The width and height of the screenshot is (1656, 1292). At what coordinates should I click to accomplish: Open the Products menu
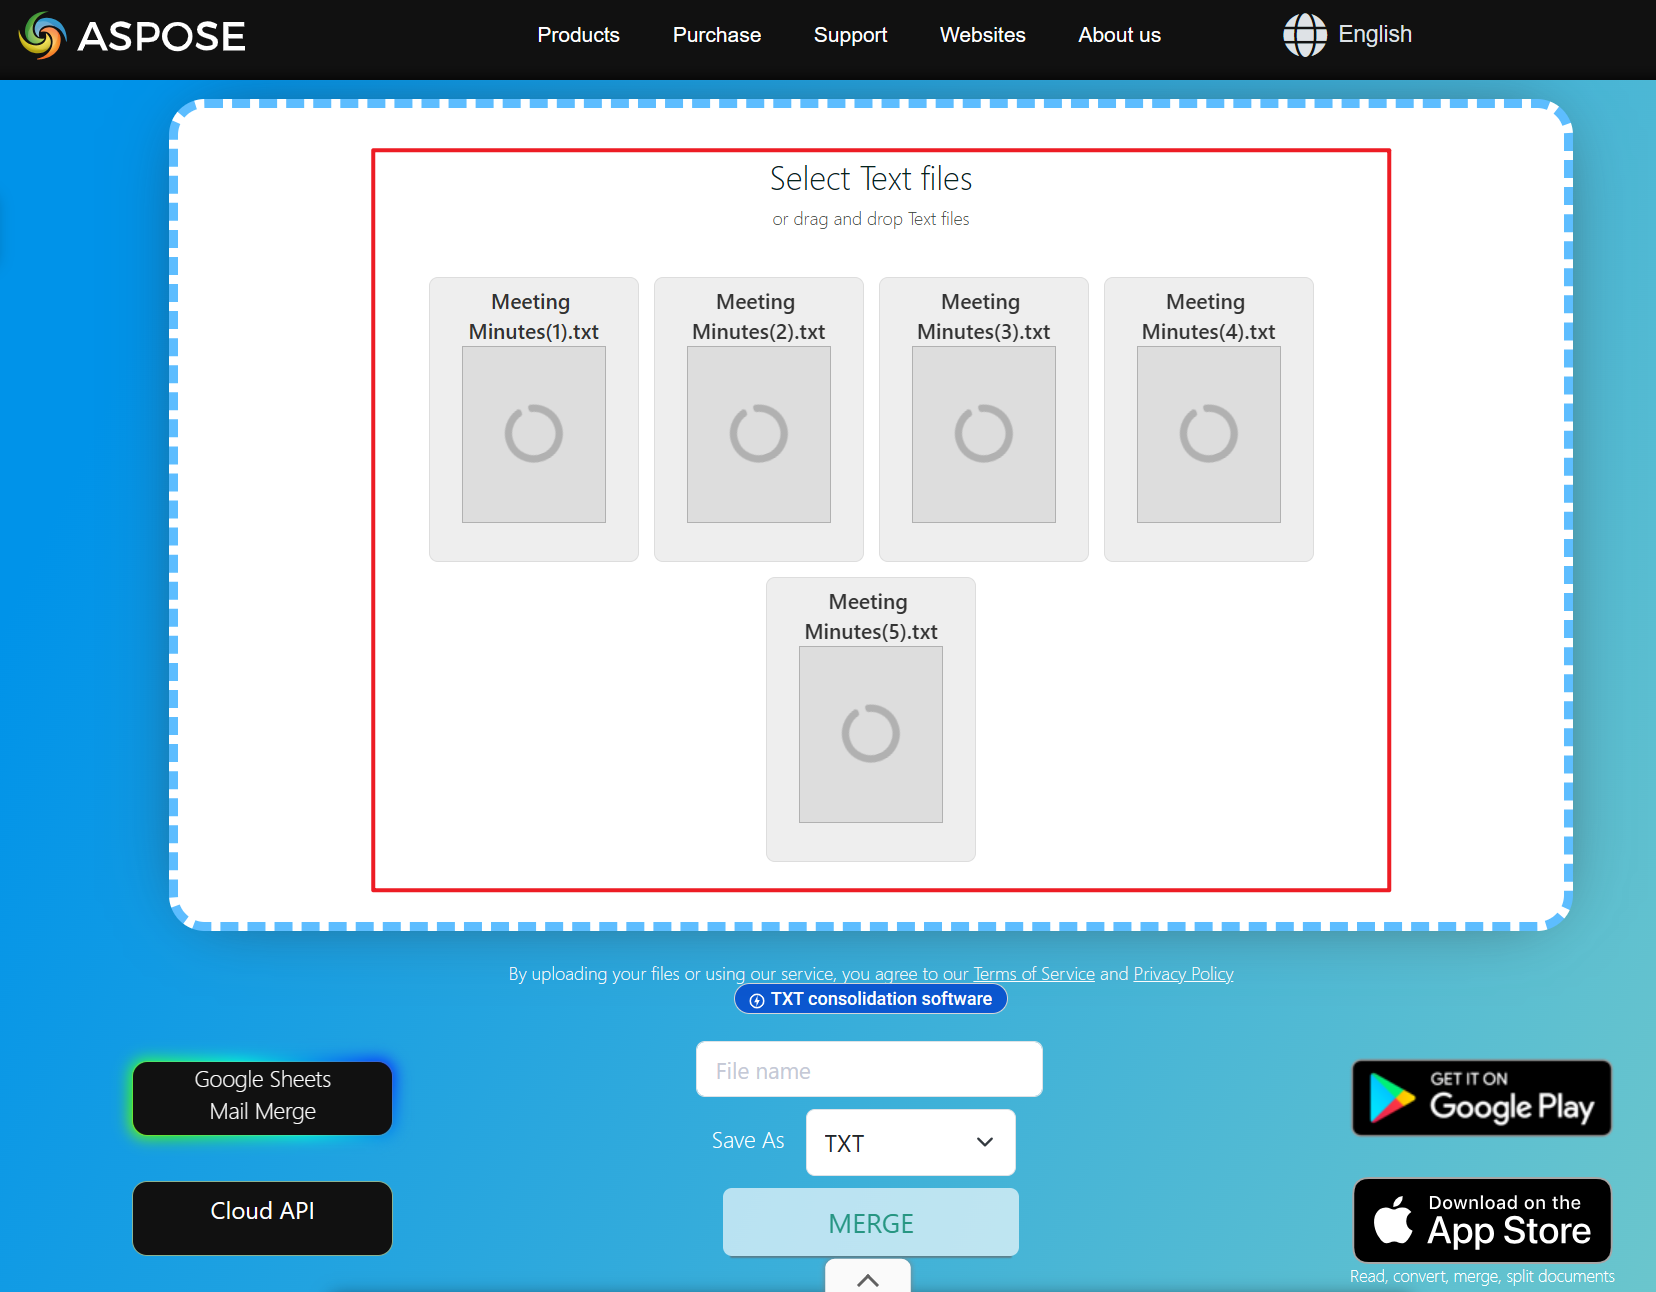[578, 35]
